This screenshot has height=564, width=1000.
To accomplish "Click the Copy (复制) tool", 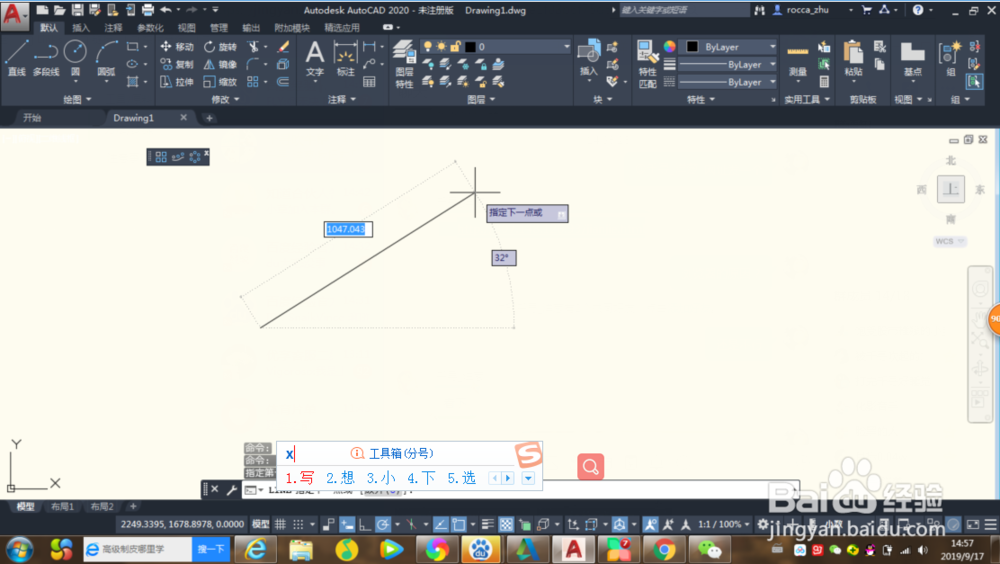I will point(177,64).
